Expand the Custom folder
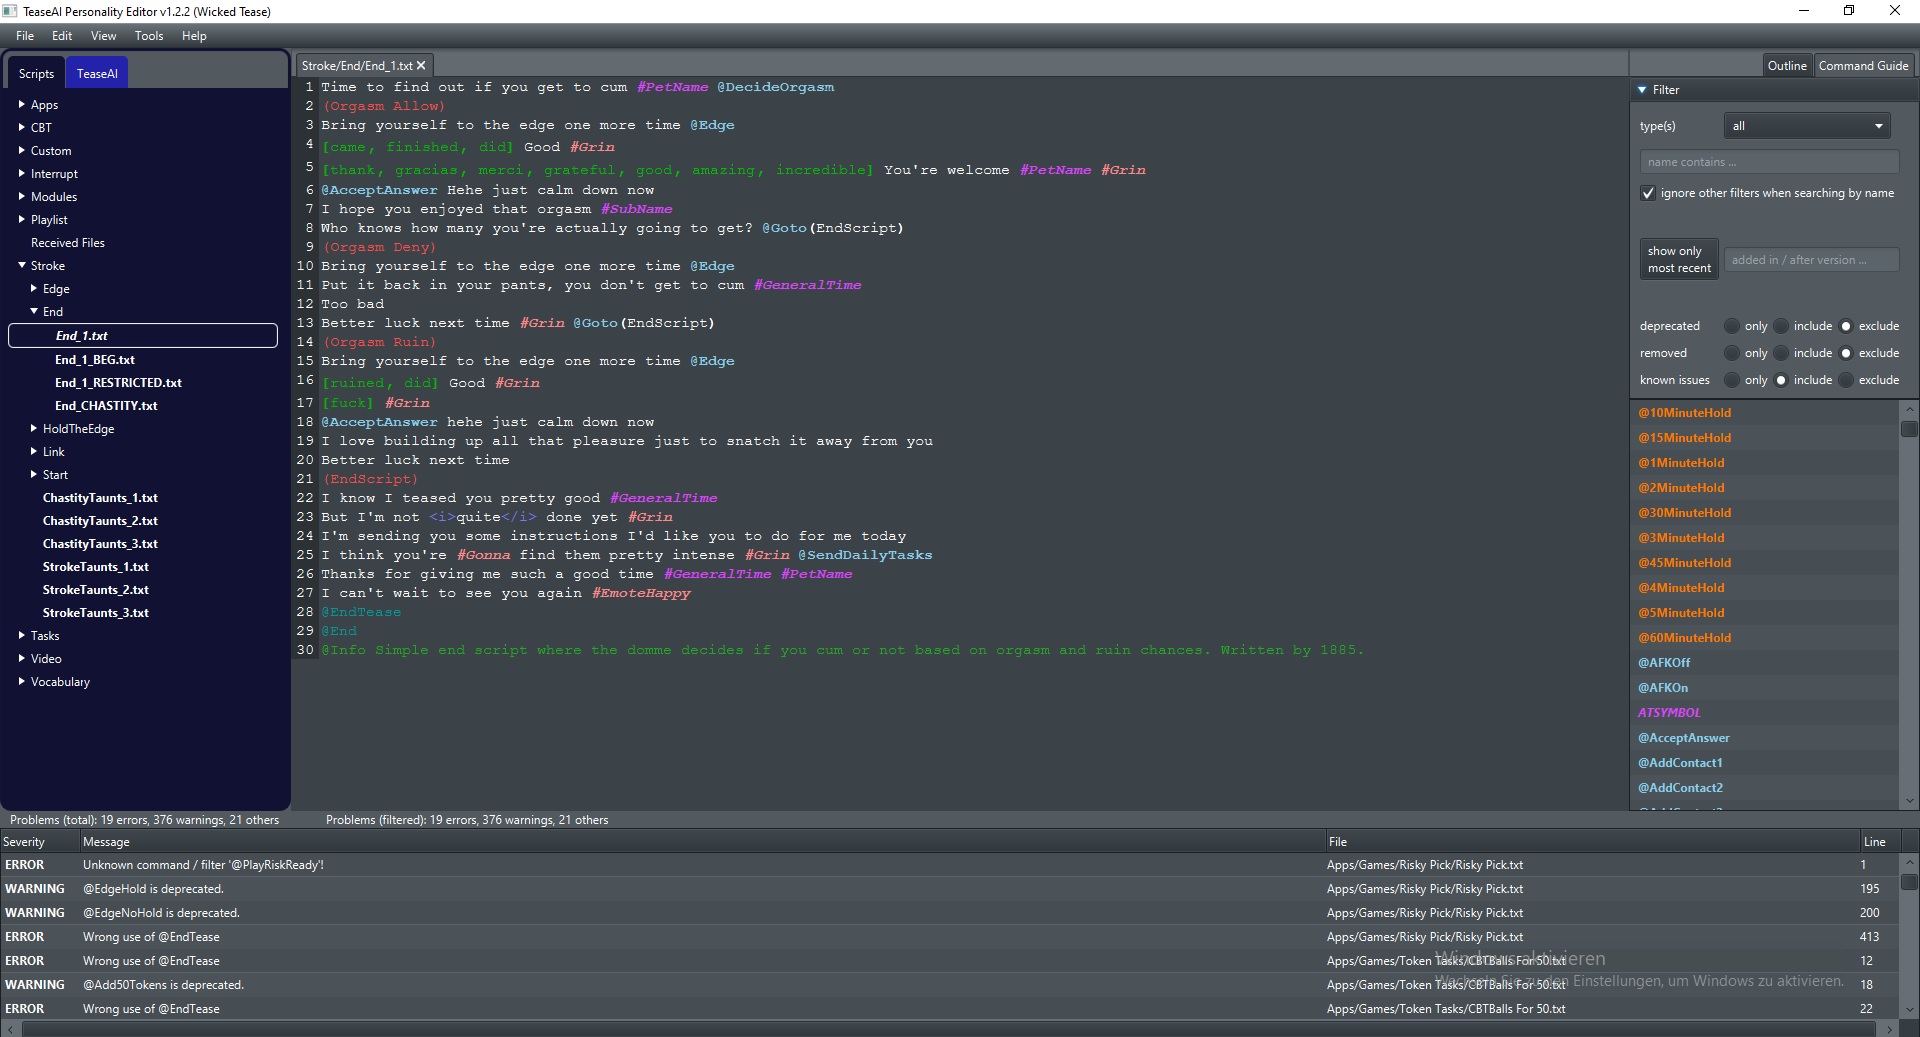This screenshot has width=1920, height=1037. tap(22, 150)
